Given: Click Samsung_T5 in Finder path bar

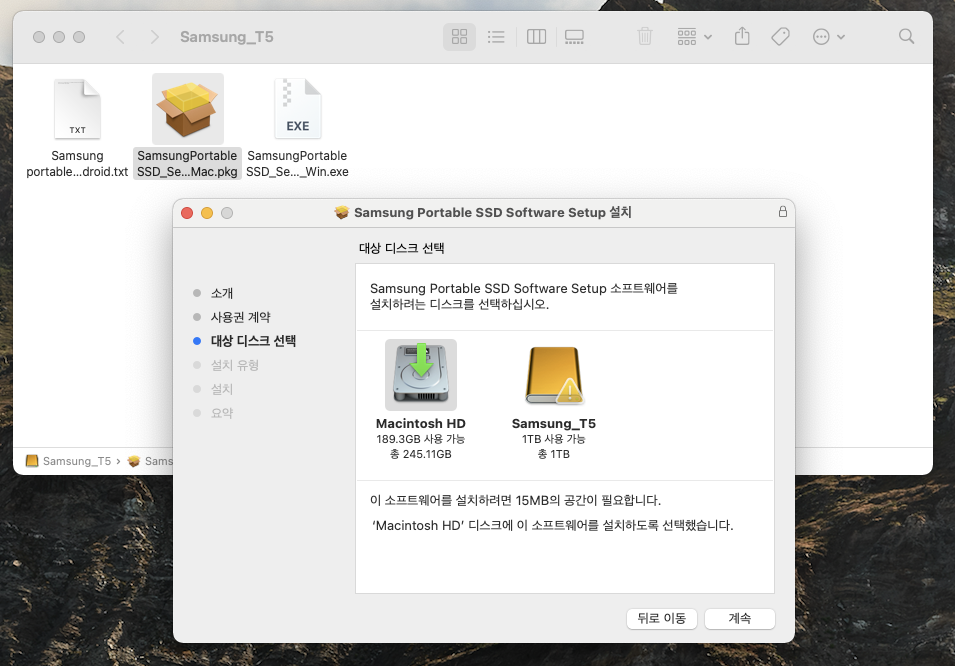Looking at the screenshot, I should 69,461.
